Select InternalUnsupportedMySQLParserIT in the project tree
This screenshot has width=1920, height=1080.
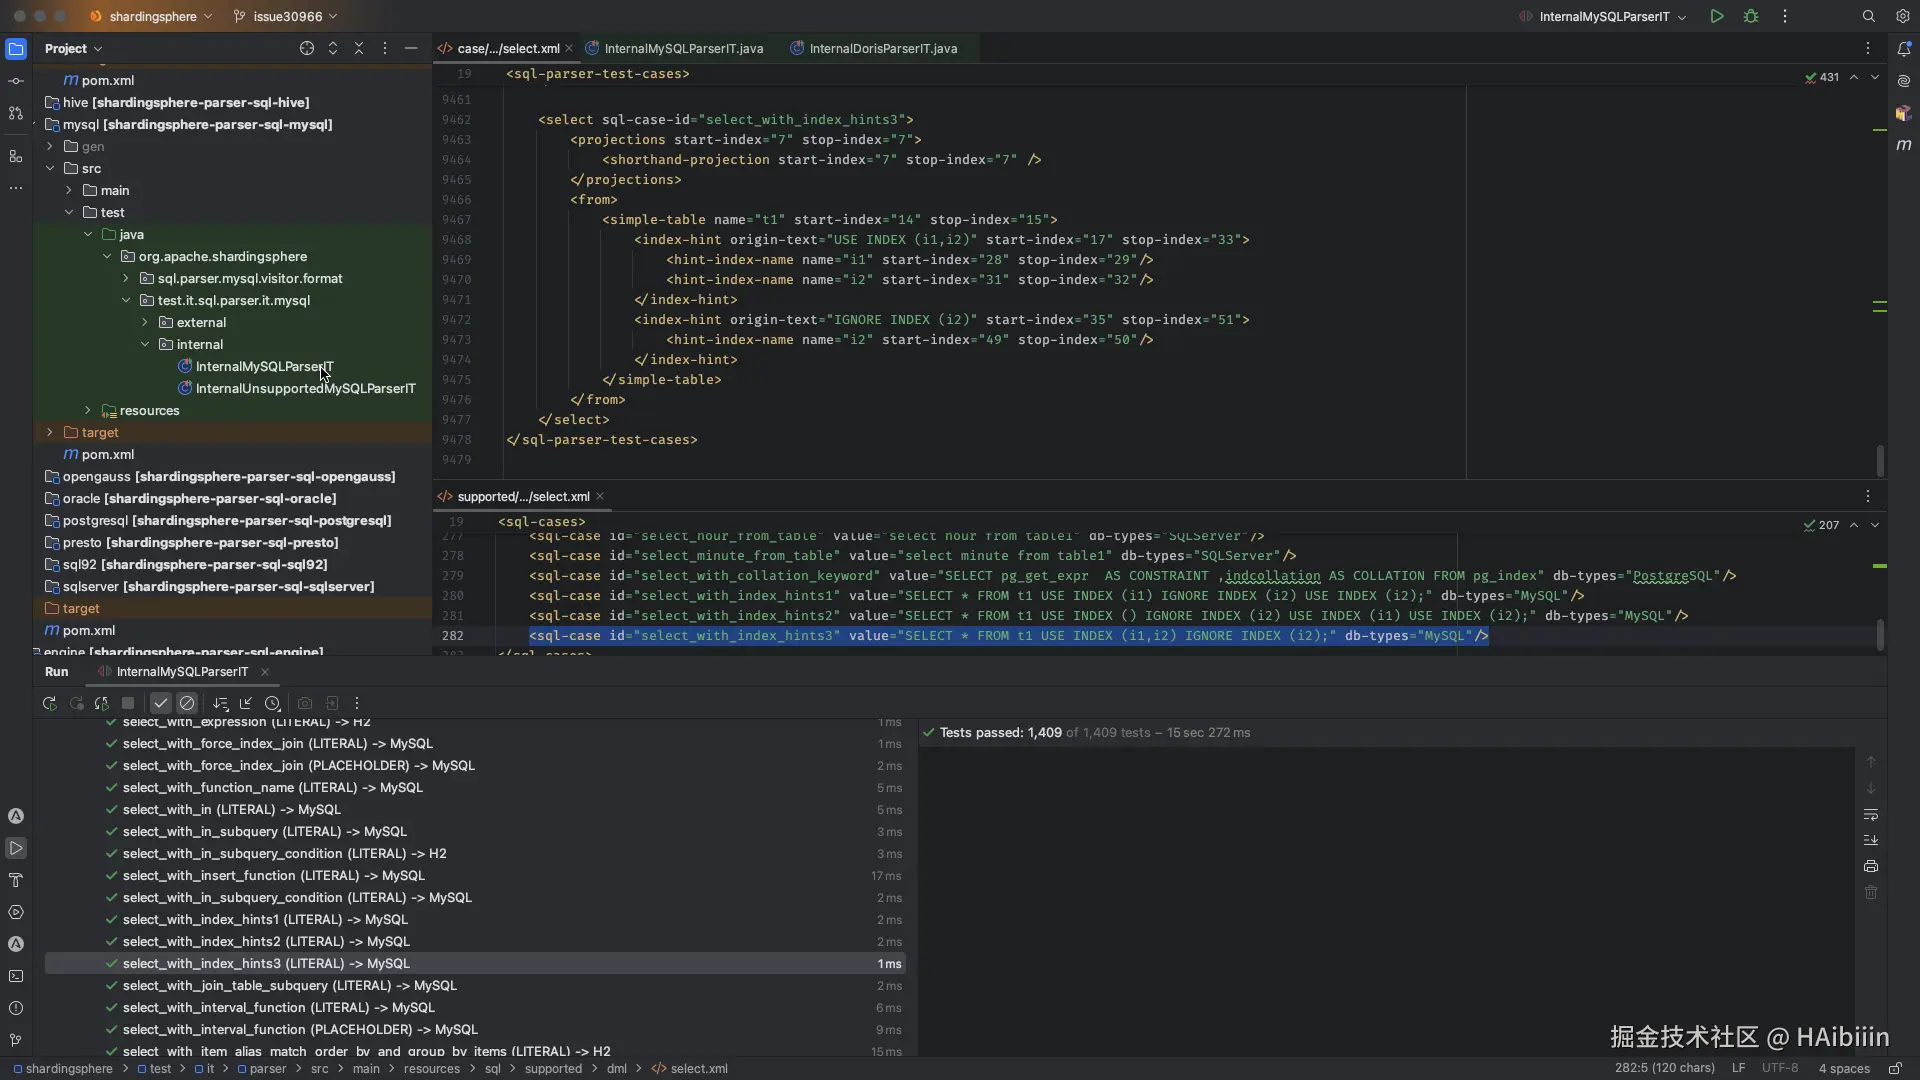point(305,388)
